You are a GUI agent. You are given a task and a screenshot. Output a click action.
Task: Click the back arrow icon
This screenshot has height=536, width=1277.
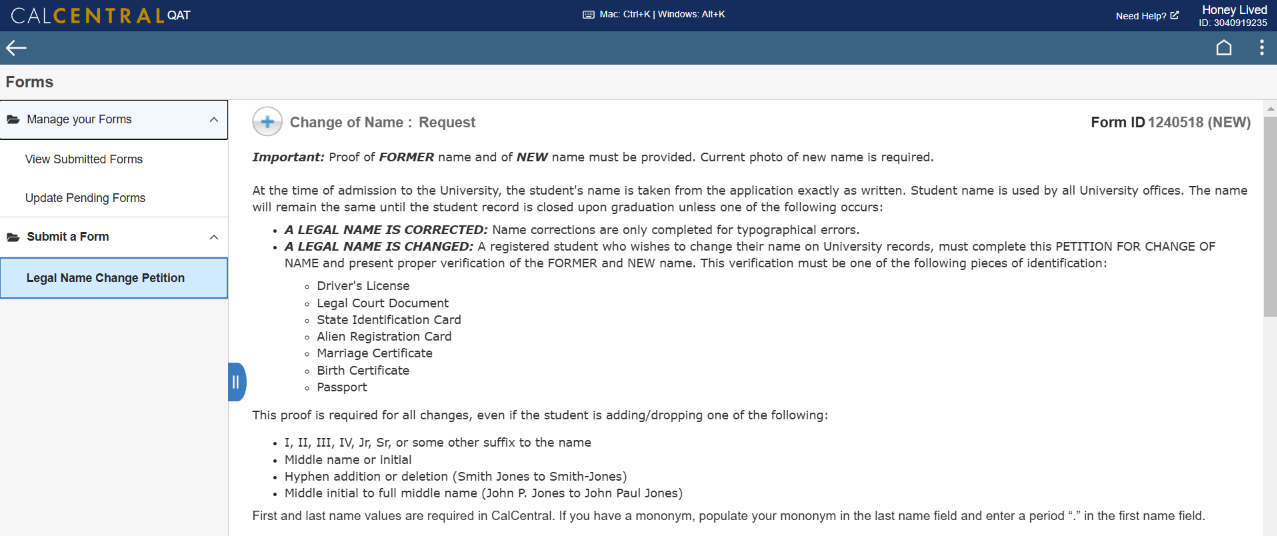pos(16,48)
